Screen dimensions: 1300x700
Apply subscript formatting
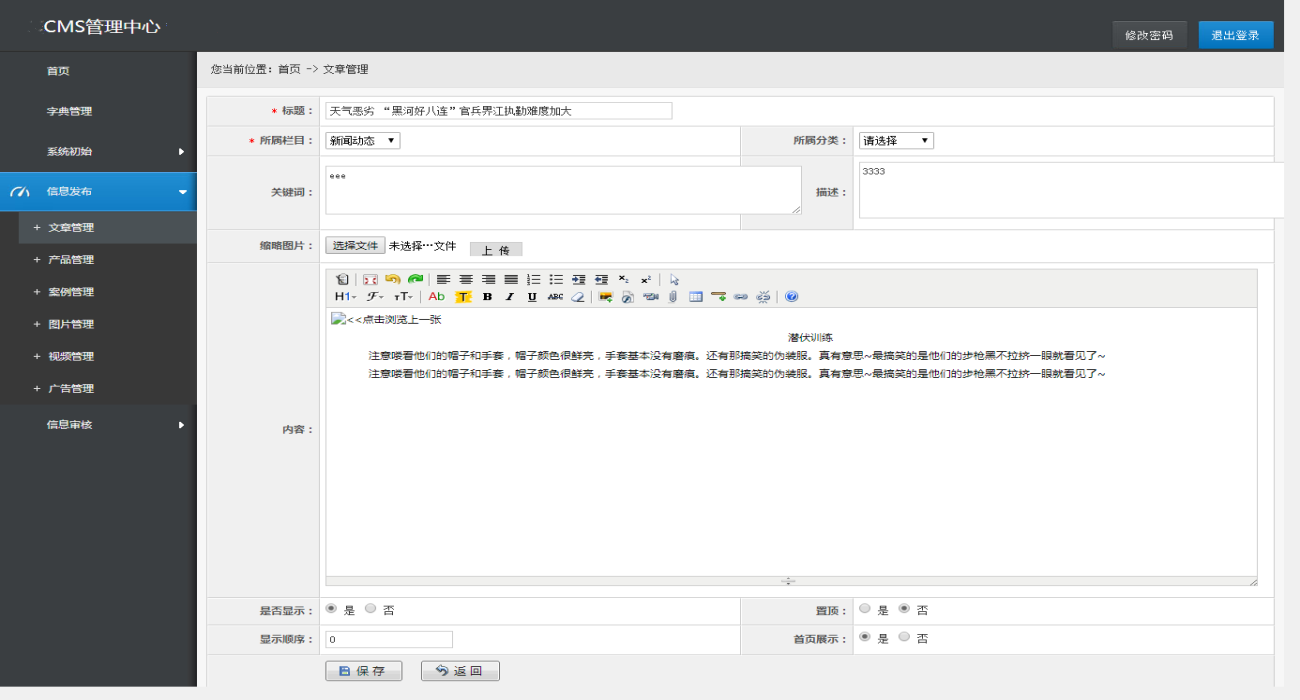pyautogui.click(x=623, y=279)
